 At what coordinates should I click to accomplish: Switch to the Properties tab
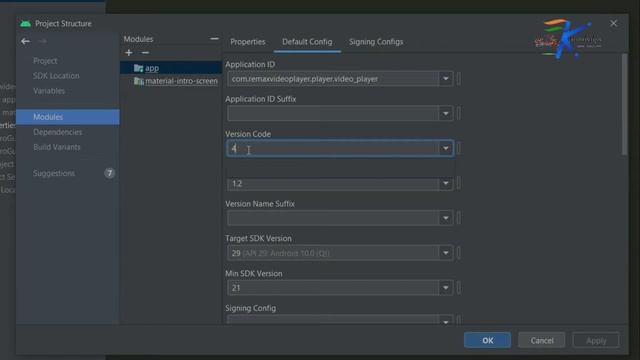coord(248,42)
